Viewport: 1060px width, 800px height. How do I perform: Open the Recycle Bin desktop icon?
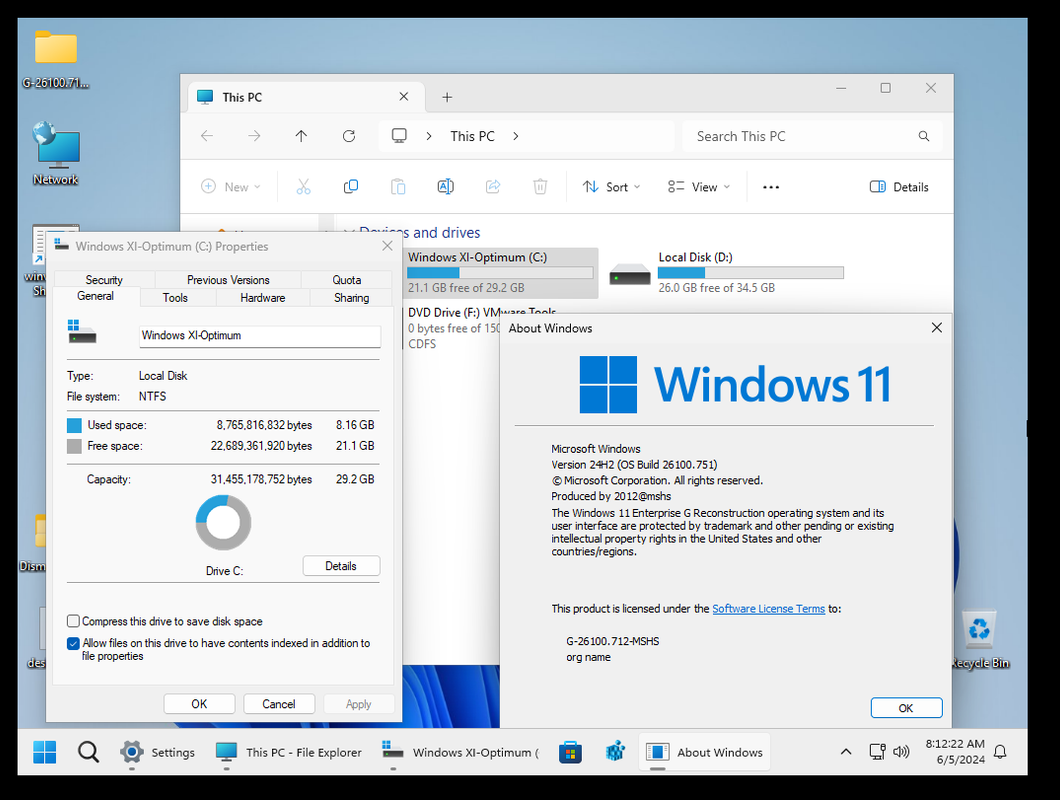coord(980,638)
